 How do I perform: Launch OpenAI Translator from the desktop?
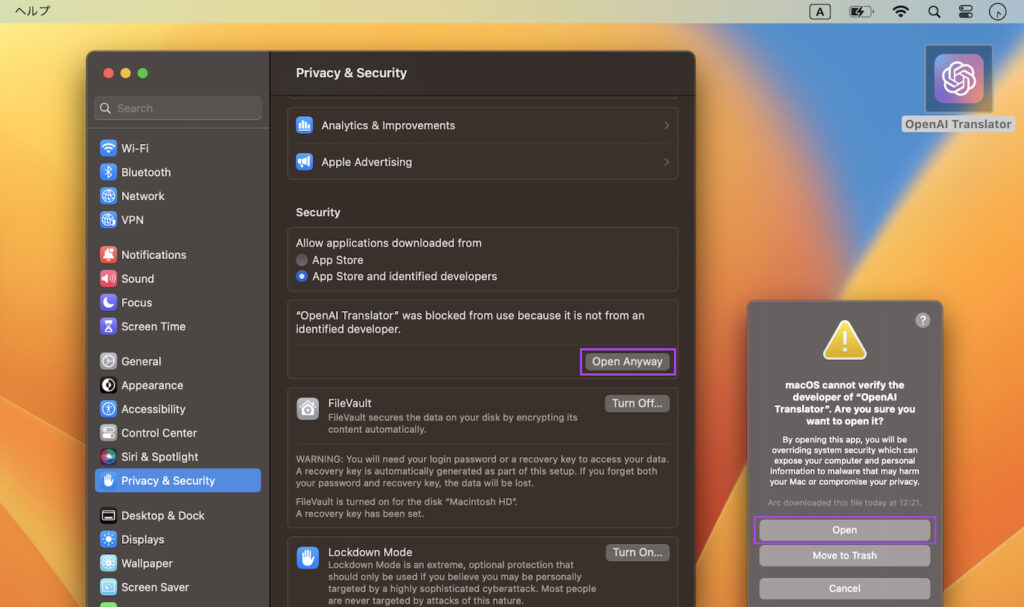(x=957, y=79)
